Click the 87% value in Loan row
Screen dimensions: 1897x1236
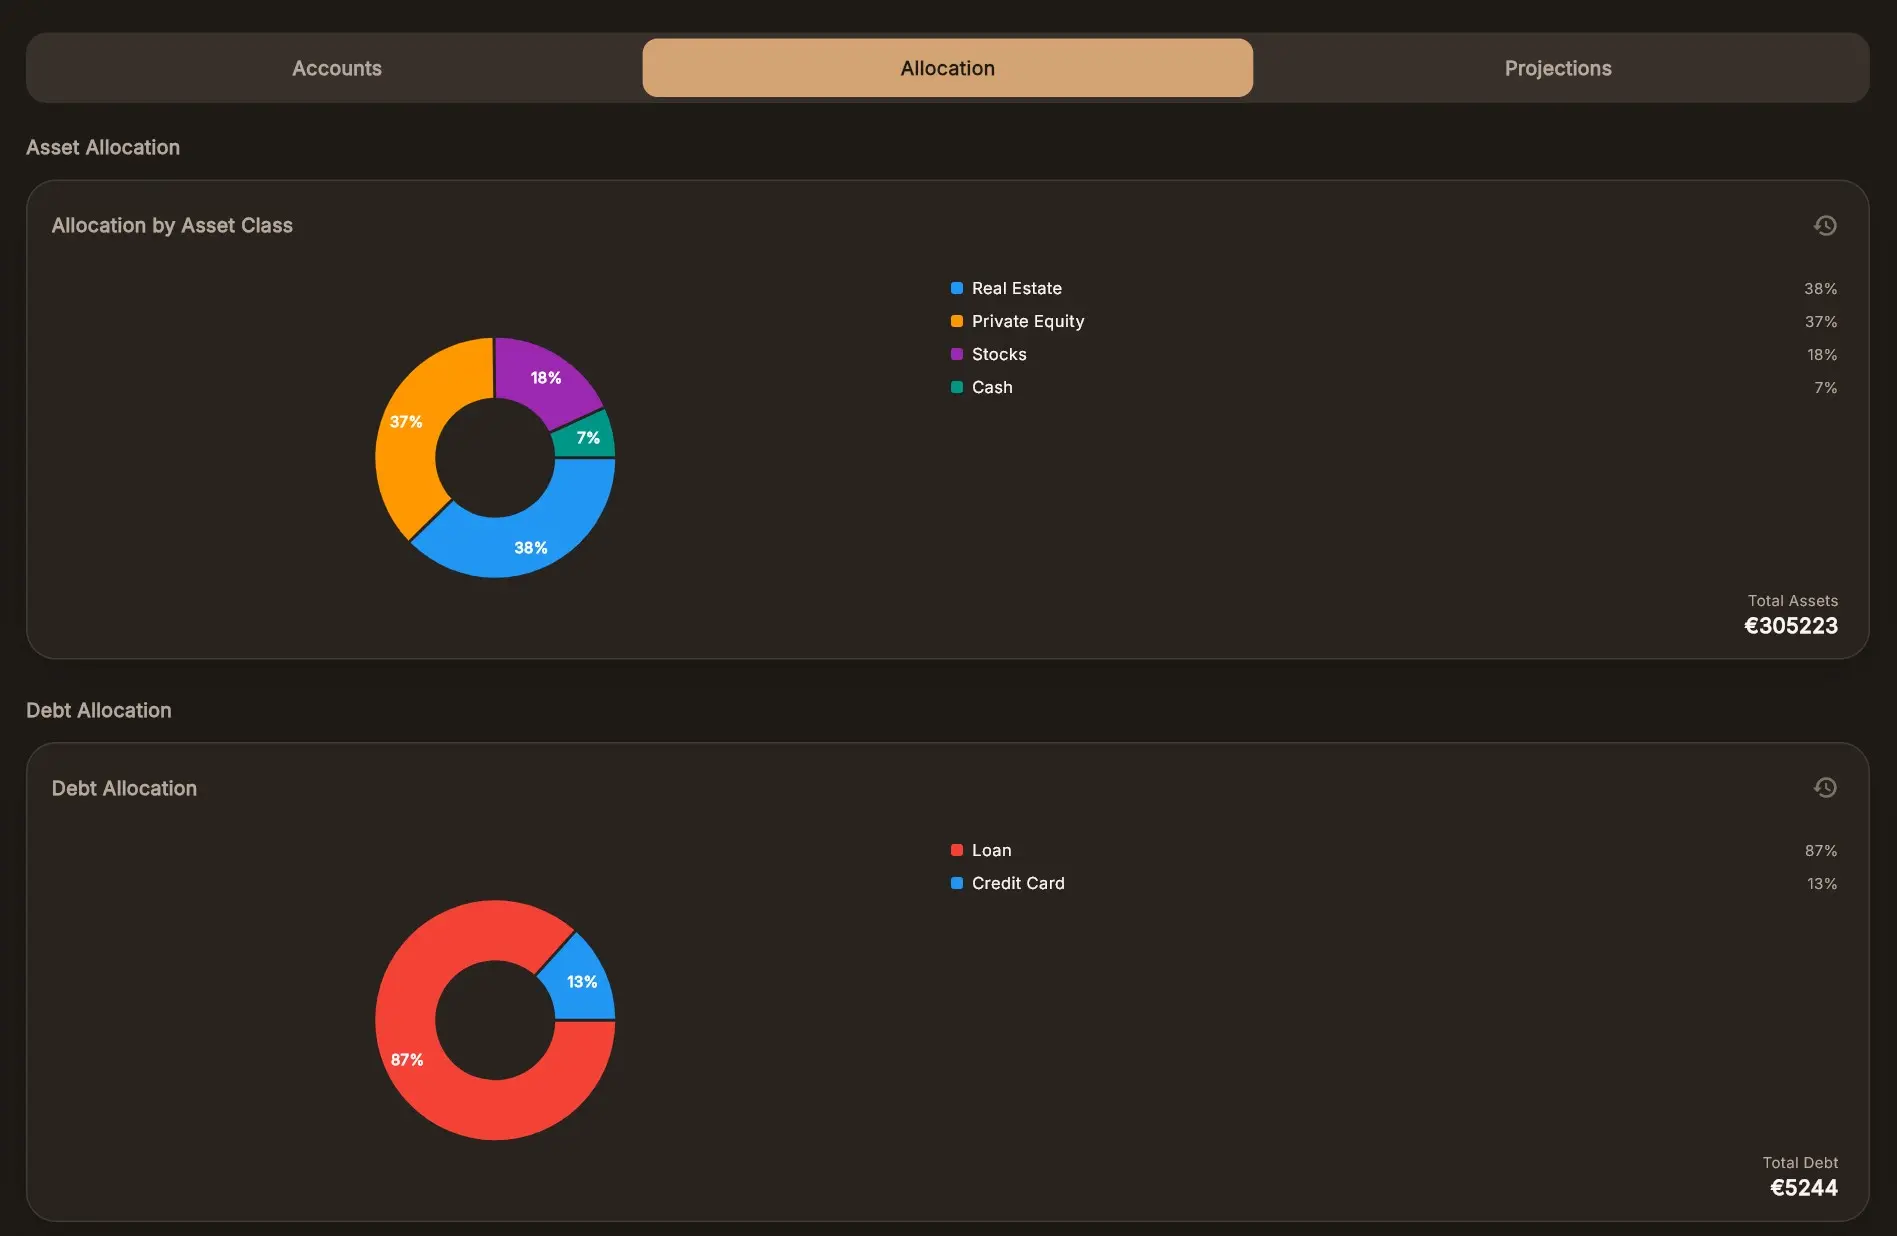click(x=1821, y=850)
